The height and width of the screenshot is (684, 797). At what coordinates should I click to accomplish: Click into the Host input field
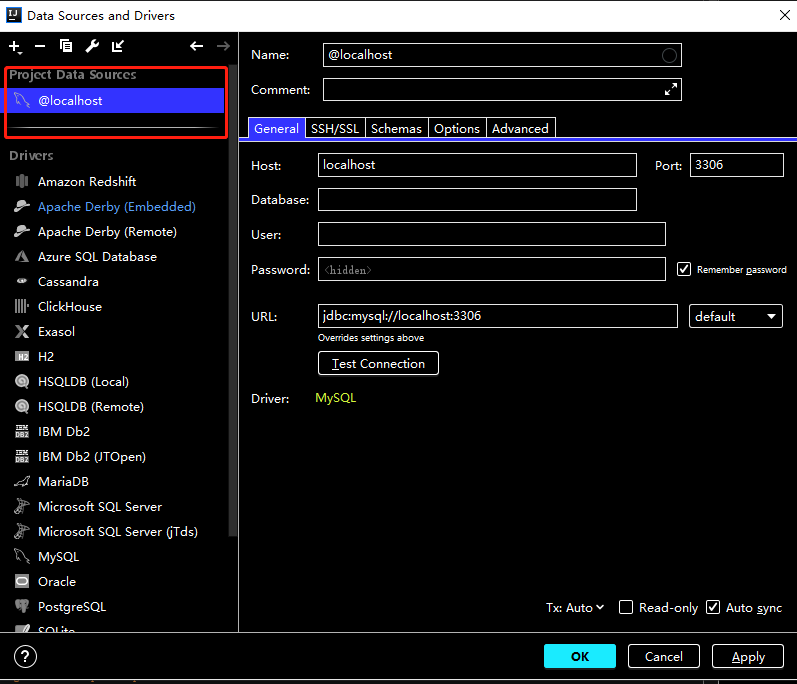pyautogui.click(x=477, y=165)
